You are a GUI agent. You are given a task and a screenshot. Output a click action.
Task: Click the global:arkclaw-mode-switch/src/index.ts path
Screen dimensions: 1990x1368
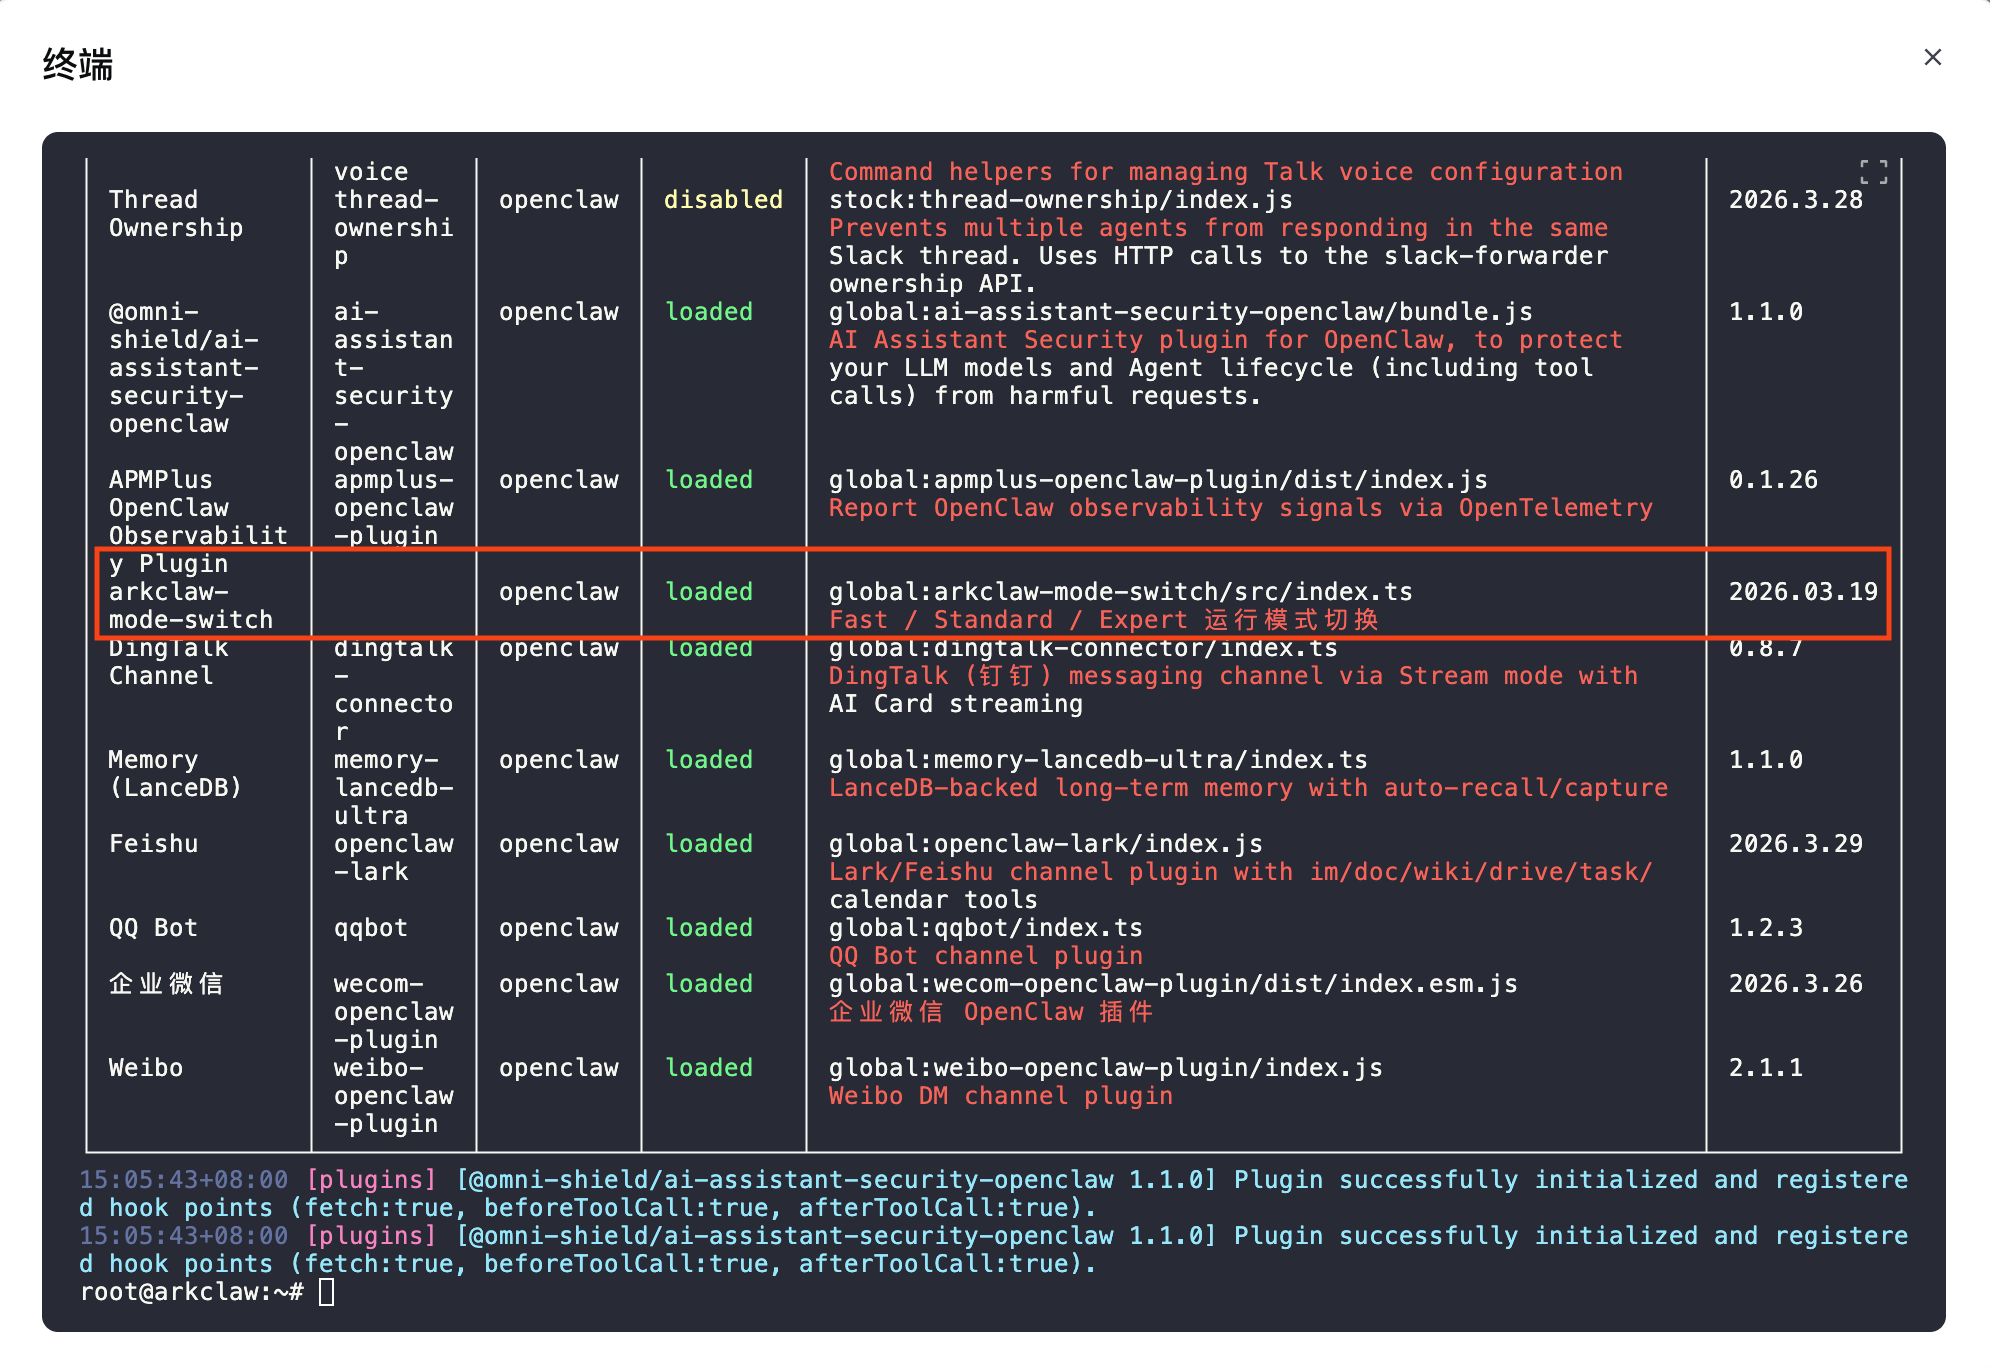(1120, 592)
